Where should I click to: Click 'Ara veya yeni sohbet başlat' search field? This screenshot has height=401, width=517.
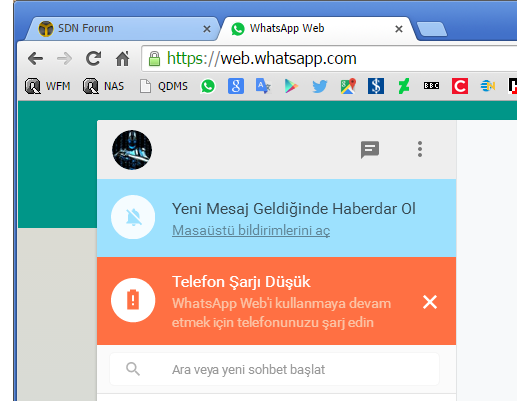coord(274,369)
